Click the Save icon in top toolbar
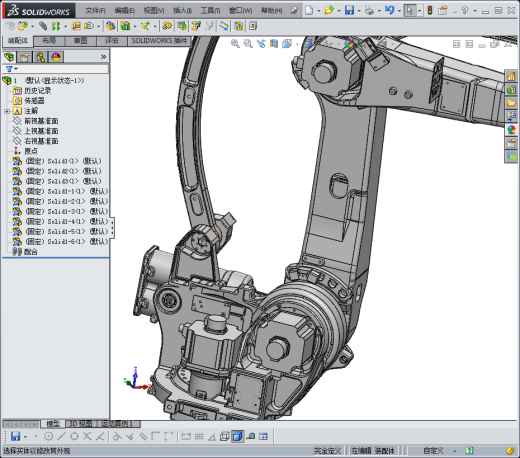This screenshot has height=458, width=520. pos(349,10)
